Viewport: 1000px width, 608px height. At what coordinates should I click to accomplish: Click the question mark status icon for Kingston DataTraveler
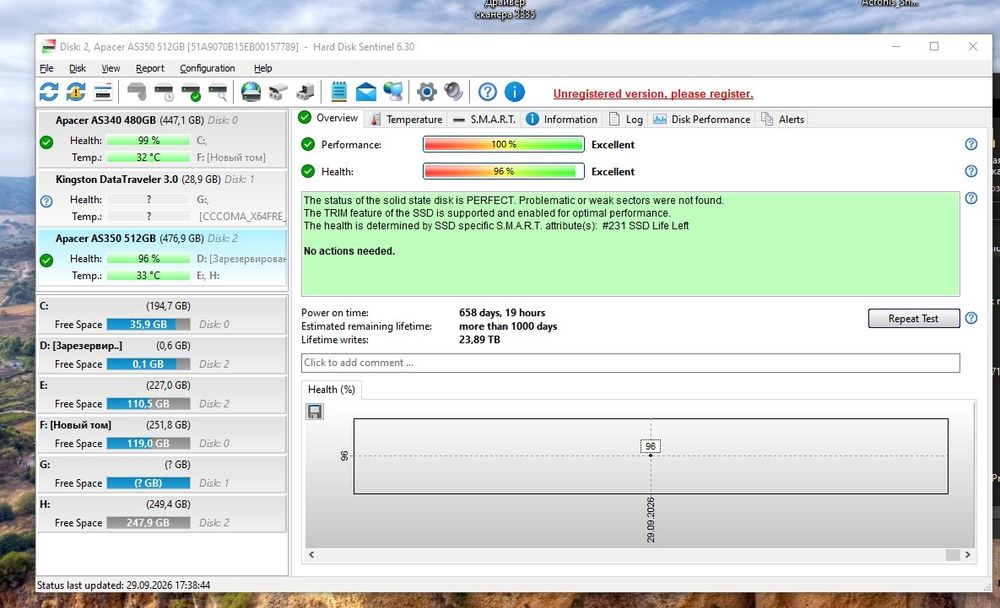(47, 202)
